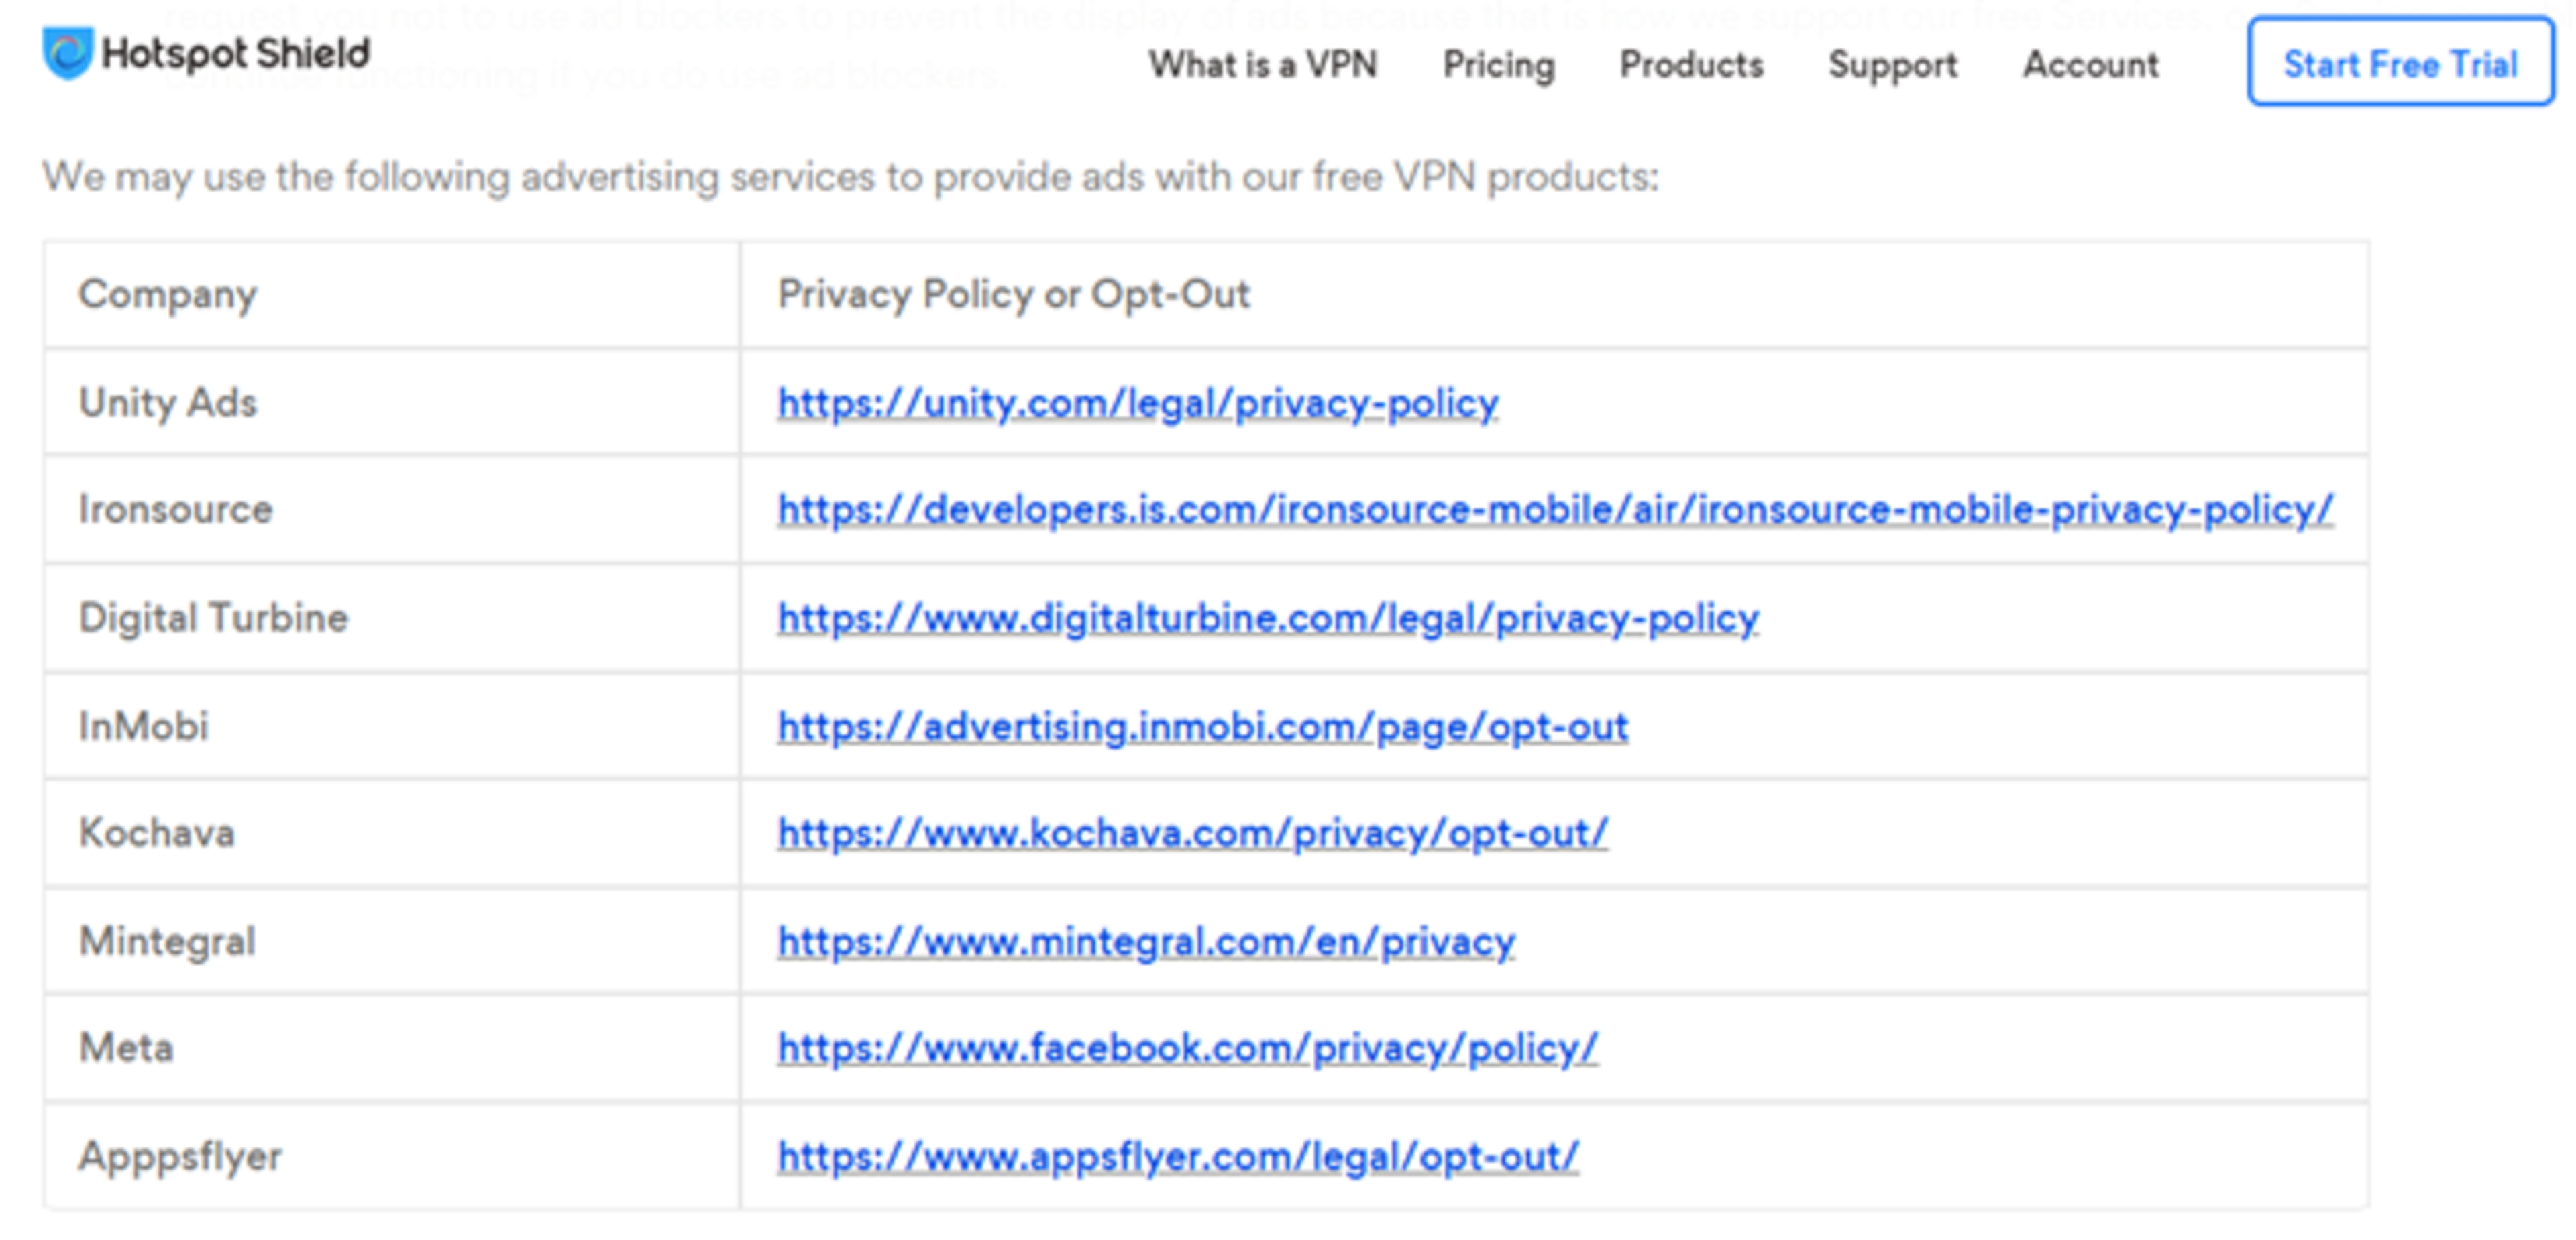The width and height of the screenshot is (2576, 1240).
Task: Open the Appsflyer legal opt-out link
Action: pos(1178,1157)
